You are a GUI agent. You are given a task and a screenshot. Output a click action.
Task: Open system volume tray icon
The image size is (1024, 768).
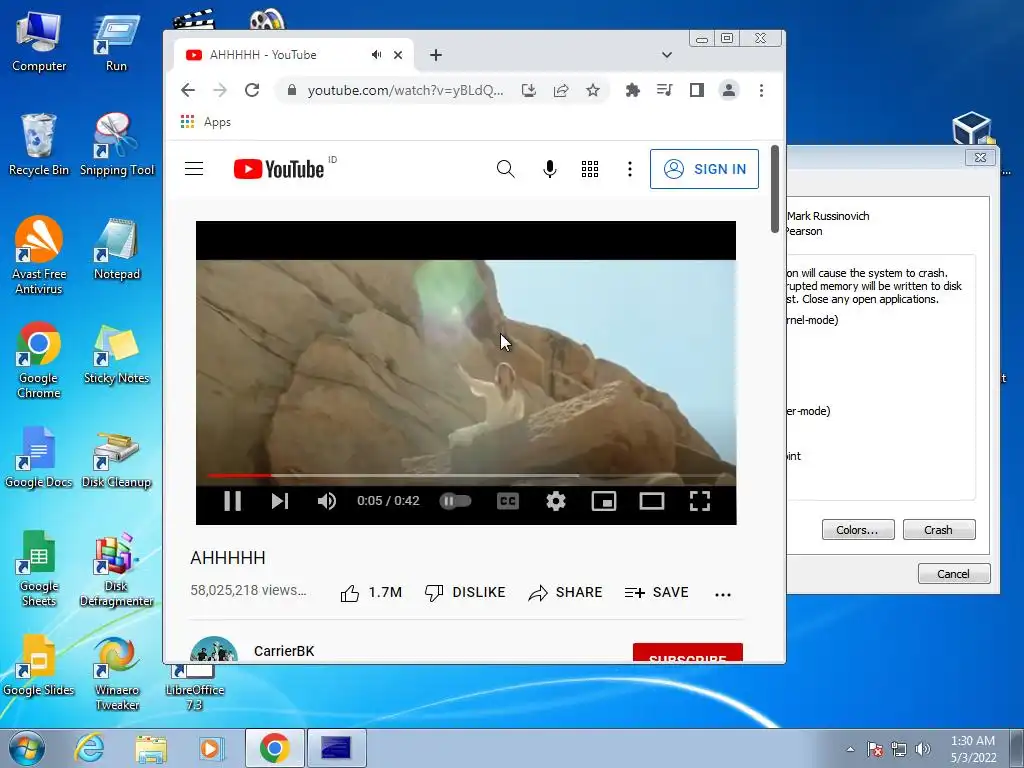(922, 749)
